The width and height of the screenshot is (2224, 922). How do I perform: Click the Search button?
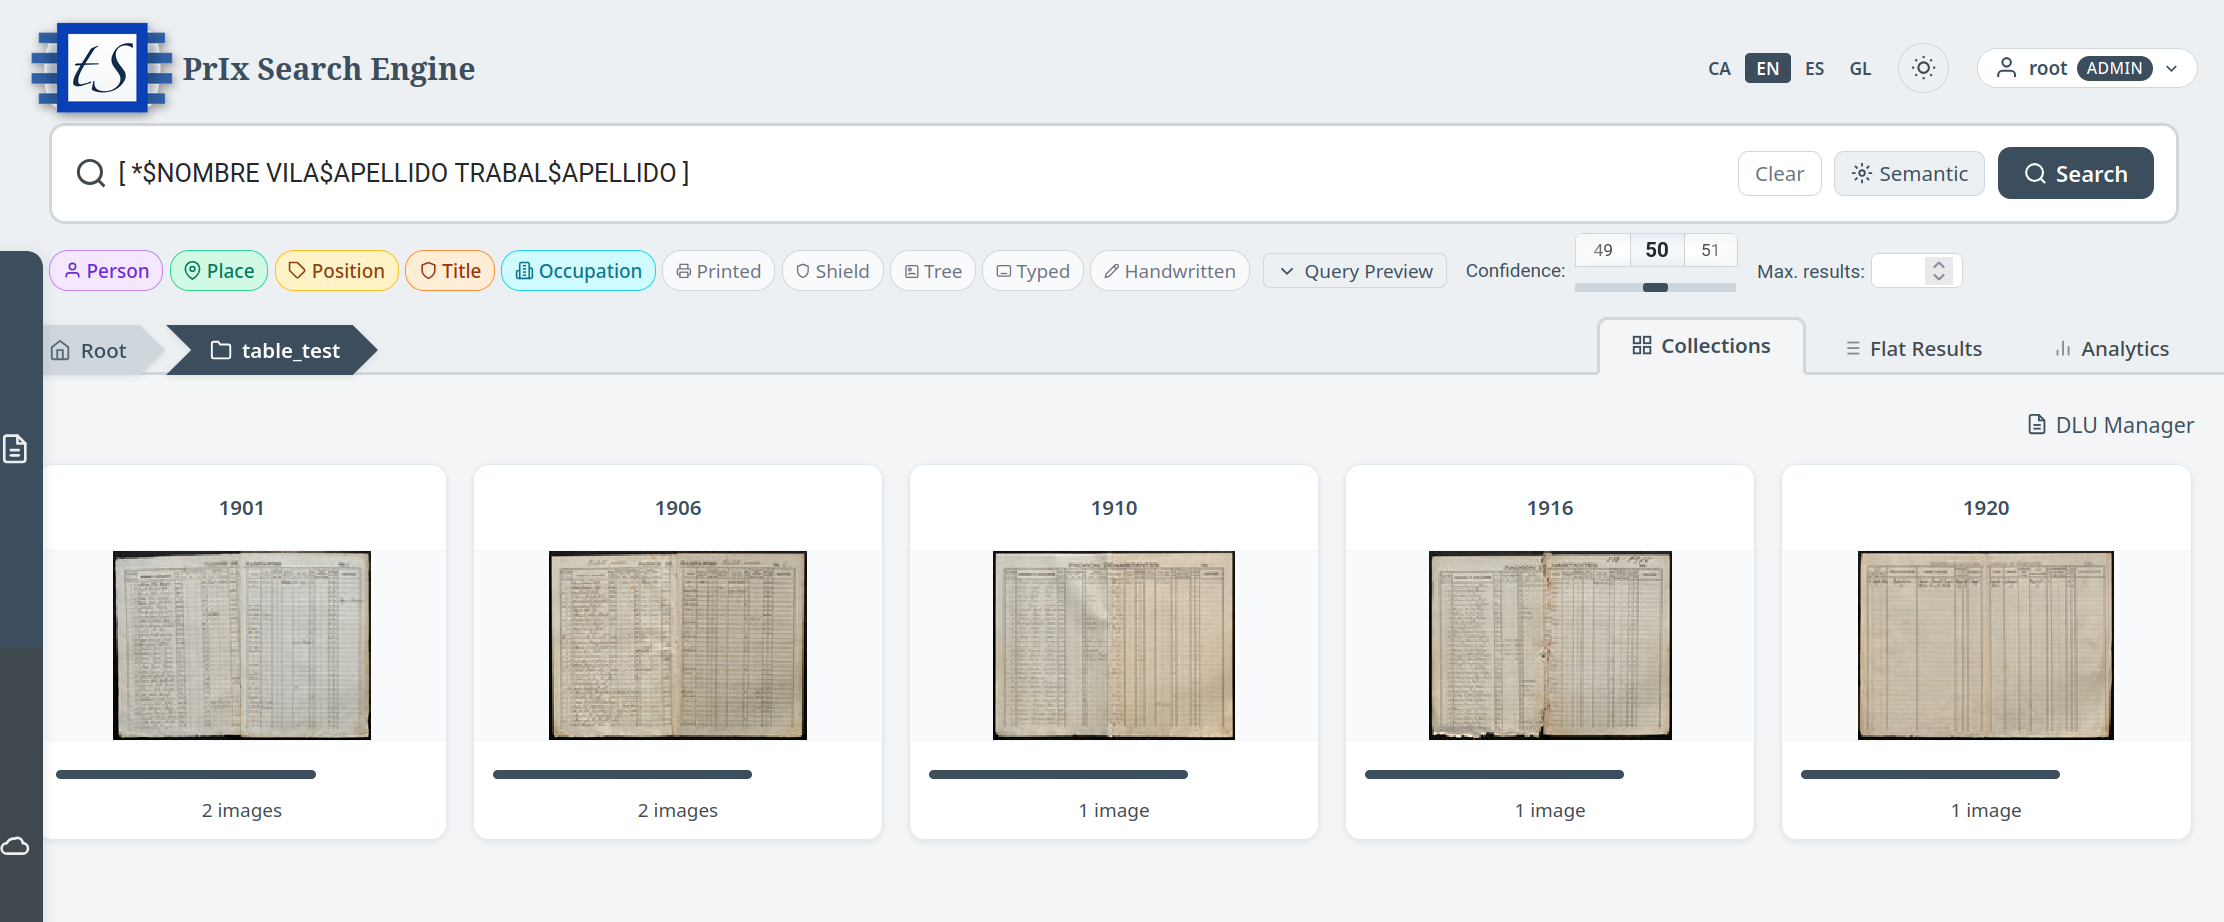coord(2075,173)
